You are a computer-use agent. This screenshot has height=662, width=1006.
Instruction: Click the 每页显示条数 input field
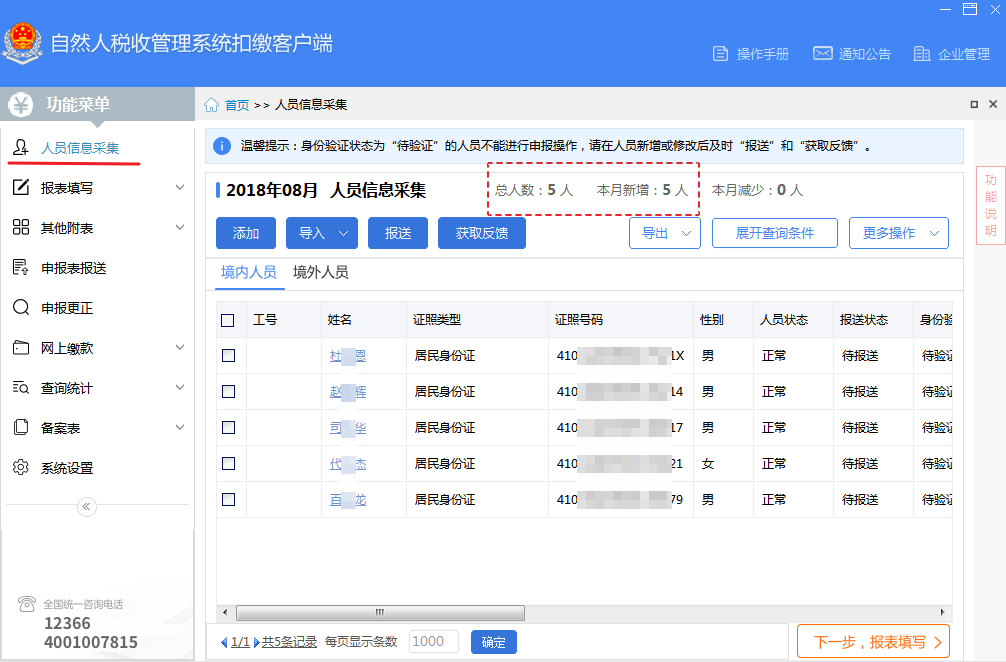tap(434, 641)
